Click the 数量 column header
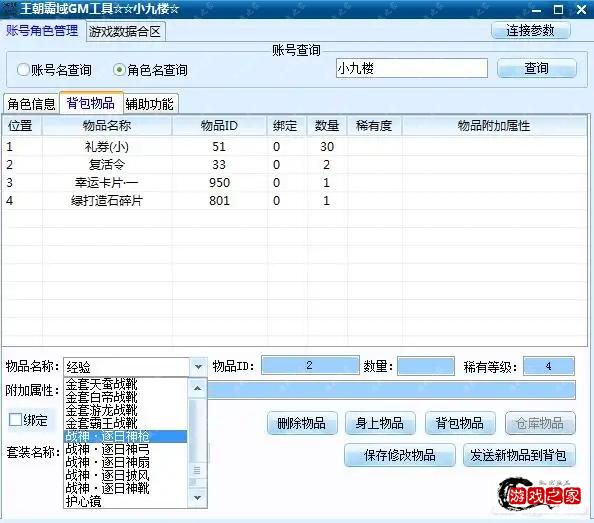Image resolution: width=594 pixels, height=523 pixels. (327, 126)
